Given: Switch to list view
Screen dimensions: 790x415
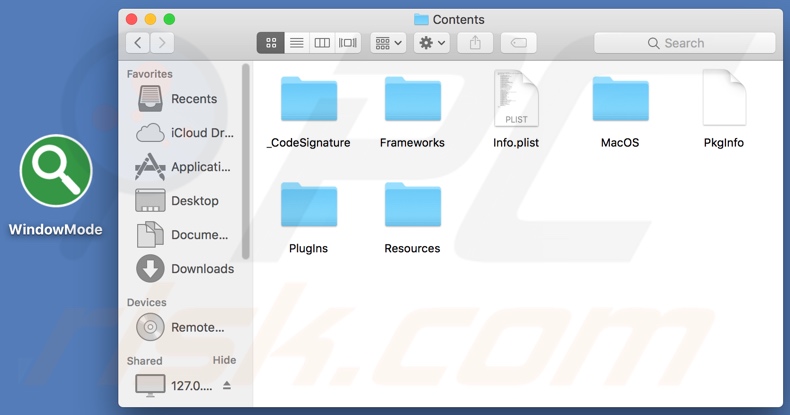Looking at the screenshot, I should tap(297, 43).
